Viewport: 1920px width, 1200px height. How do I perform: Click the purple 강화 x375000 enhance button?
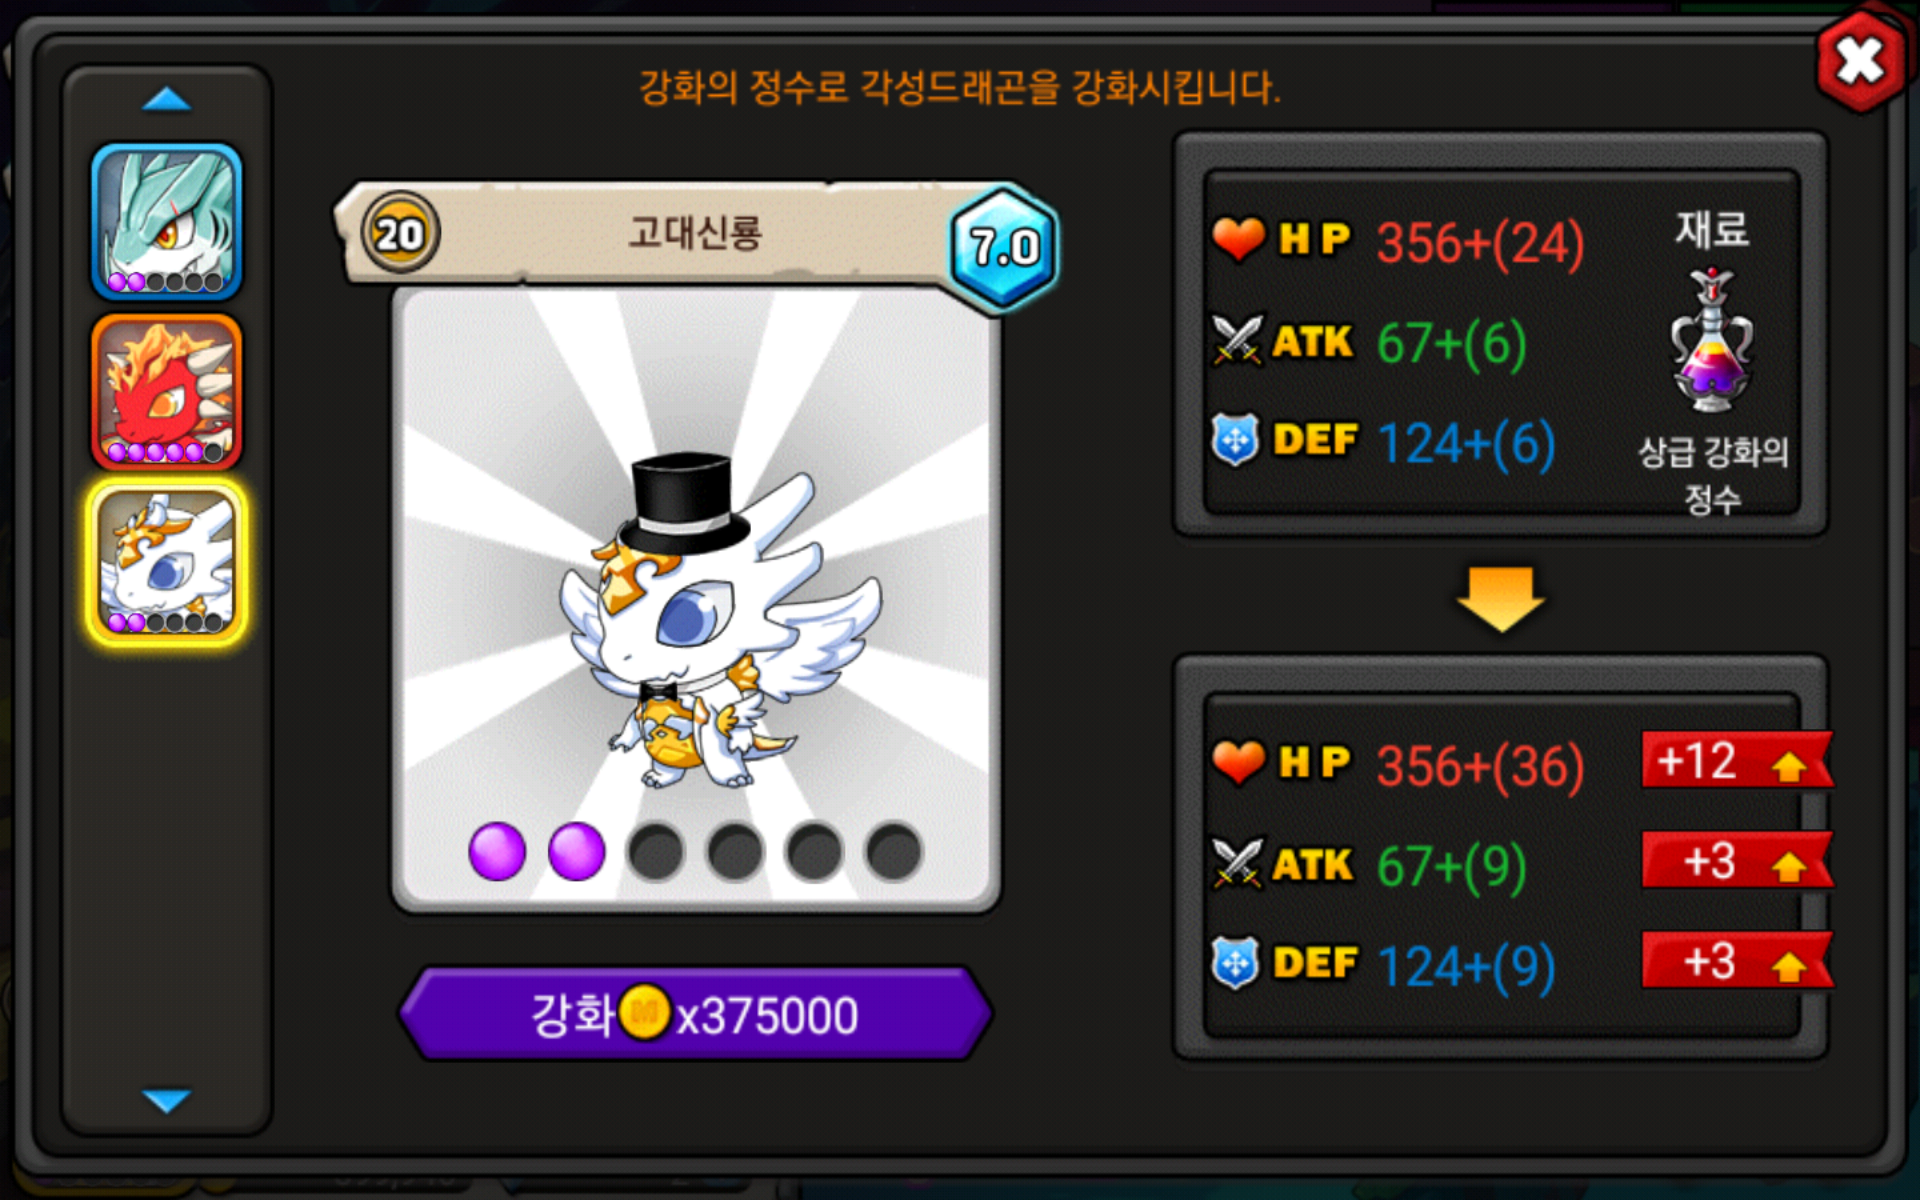696,1014
